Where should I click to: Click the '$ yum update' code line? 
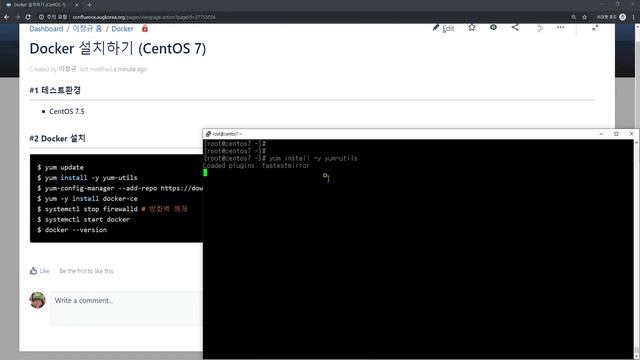60,167
